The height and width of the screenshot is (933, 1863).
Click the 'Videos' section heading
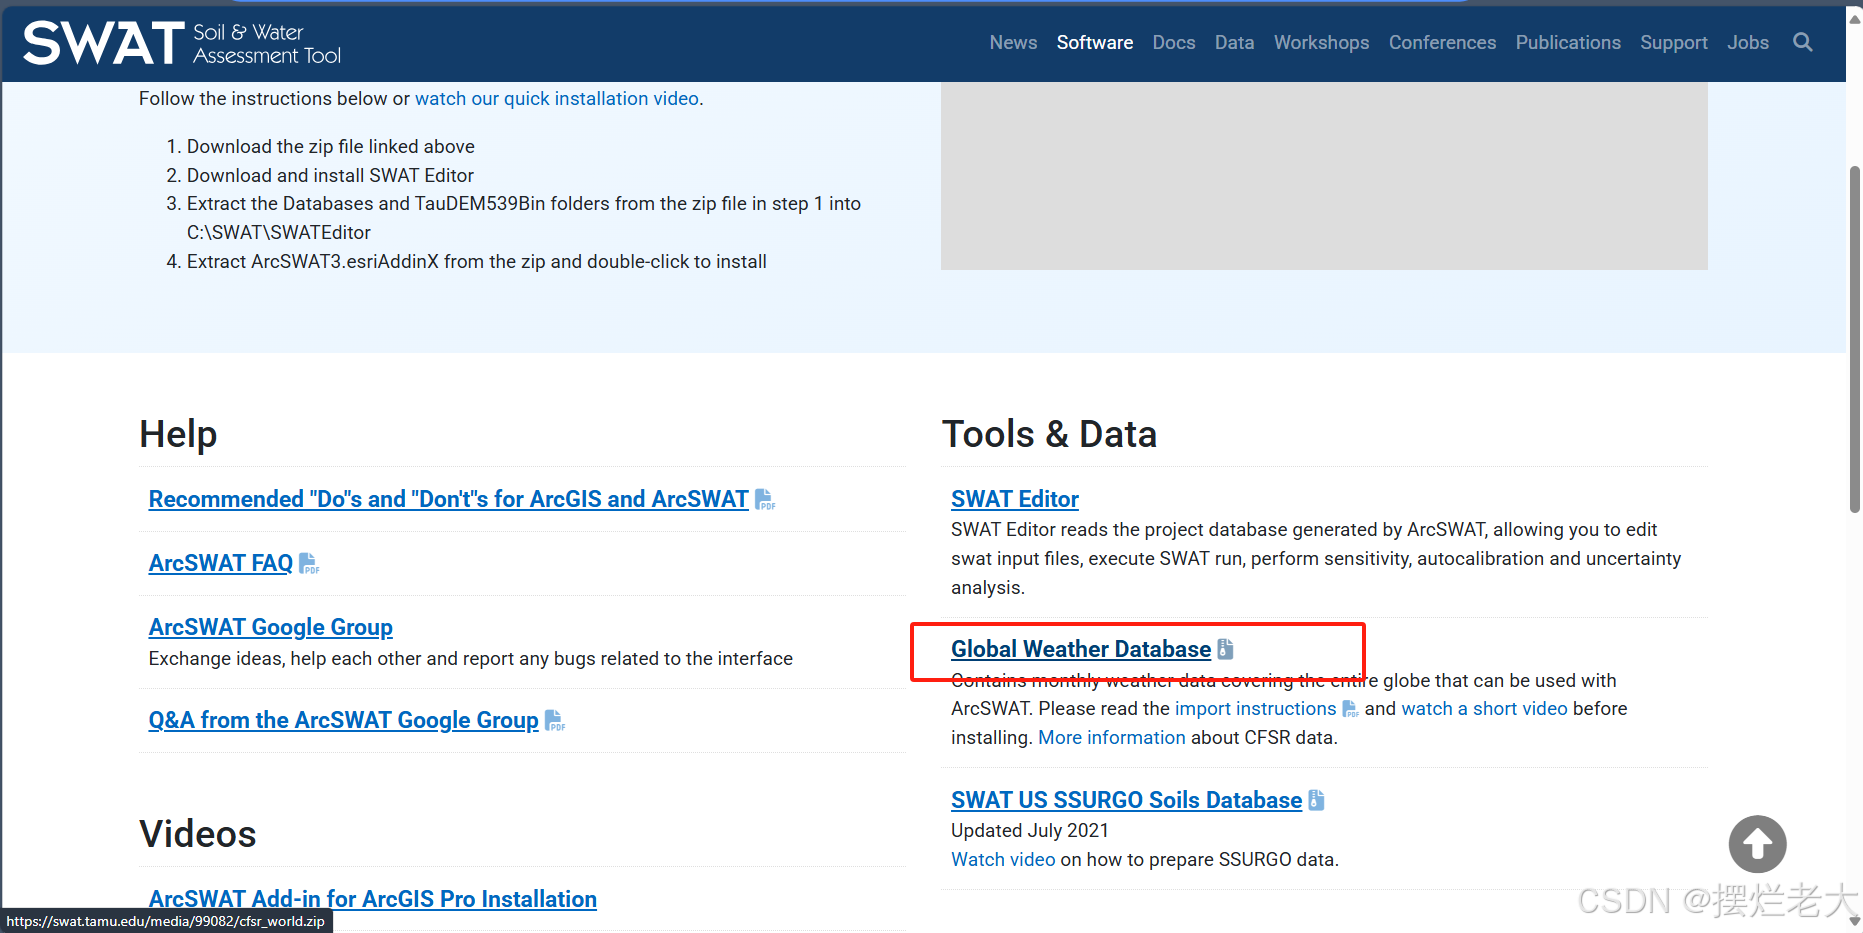(197, 834)
